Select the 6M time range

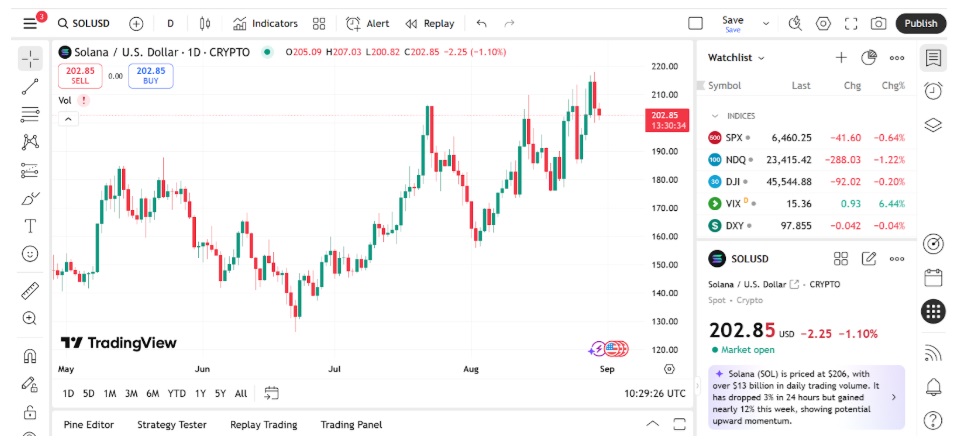(x=153, y=394)
